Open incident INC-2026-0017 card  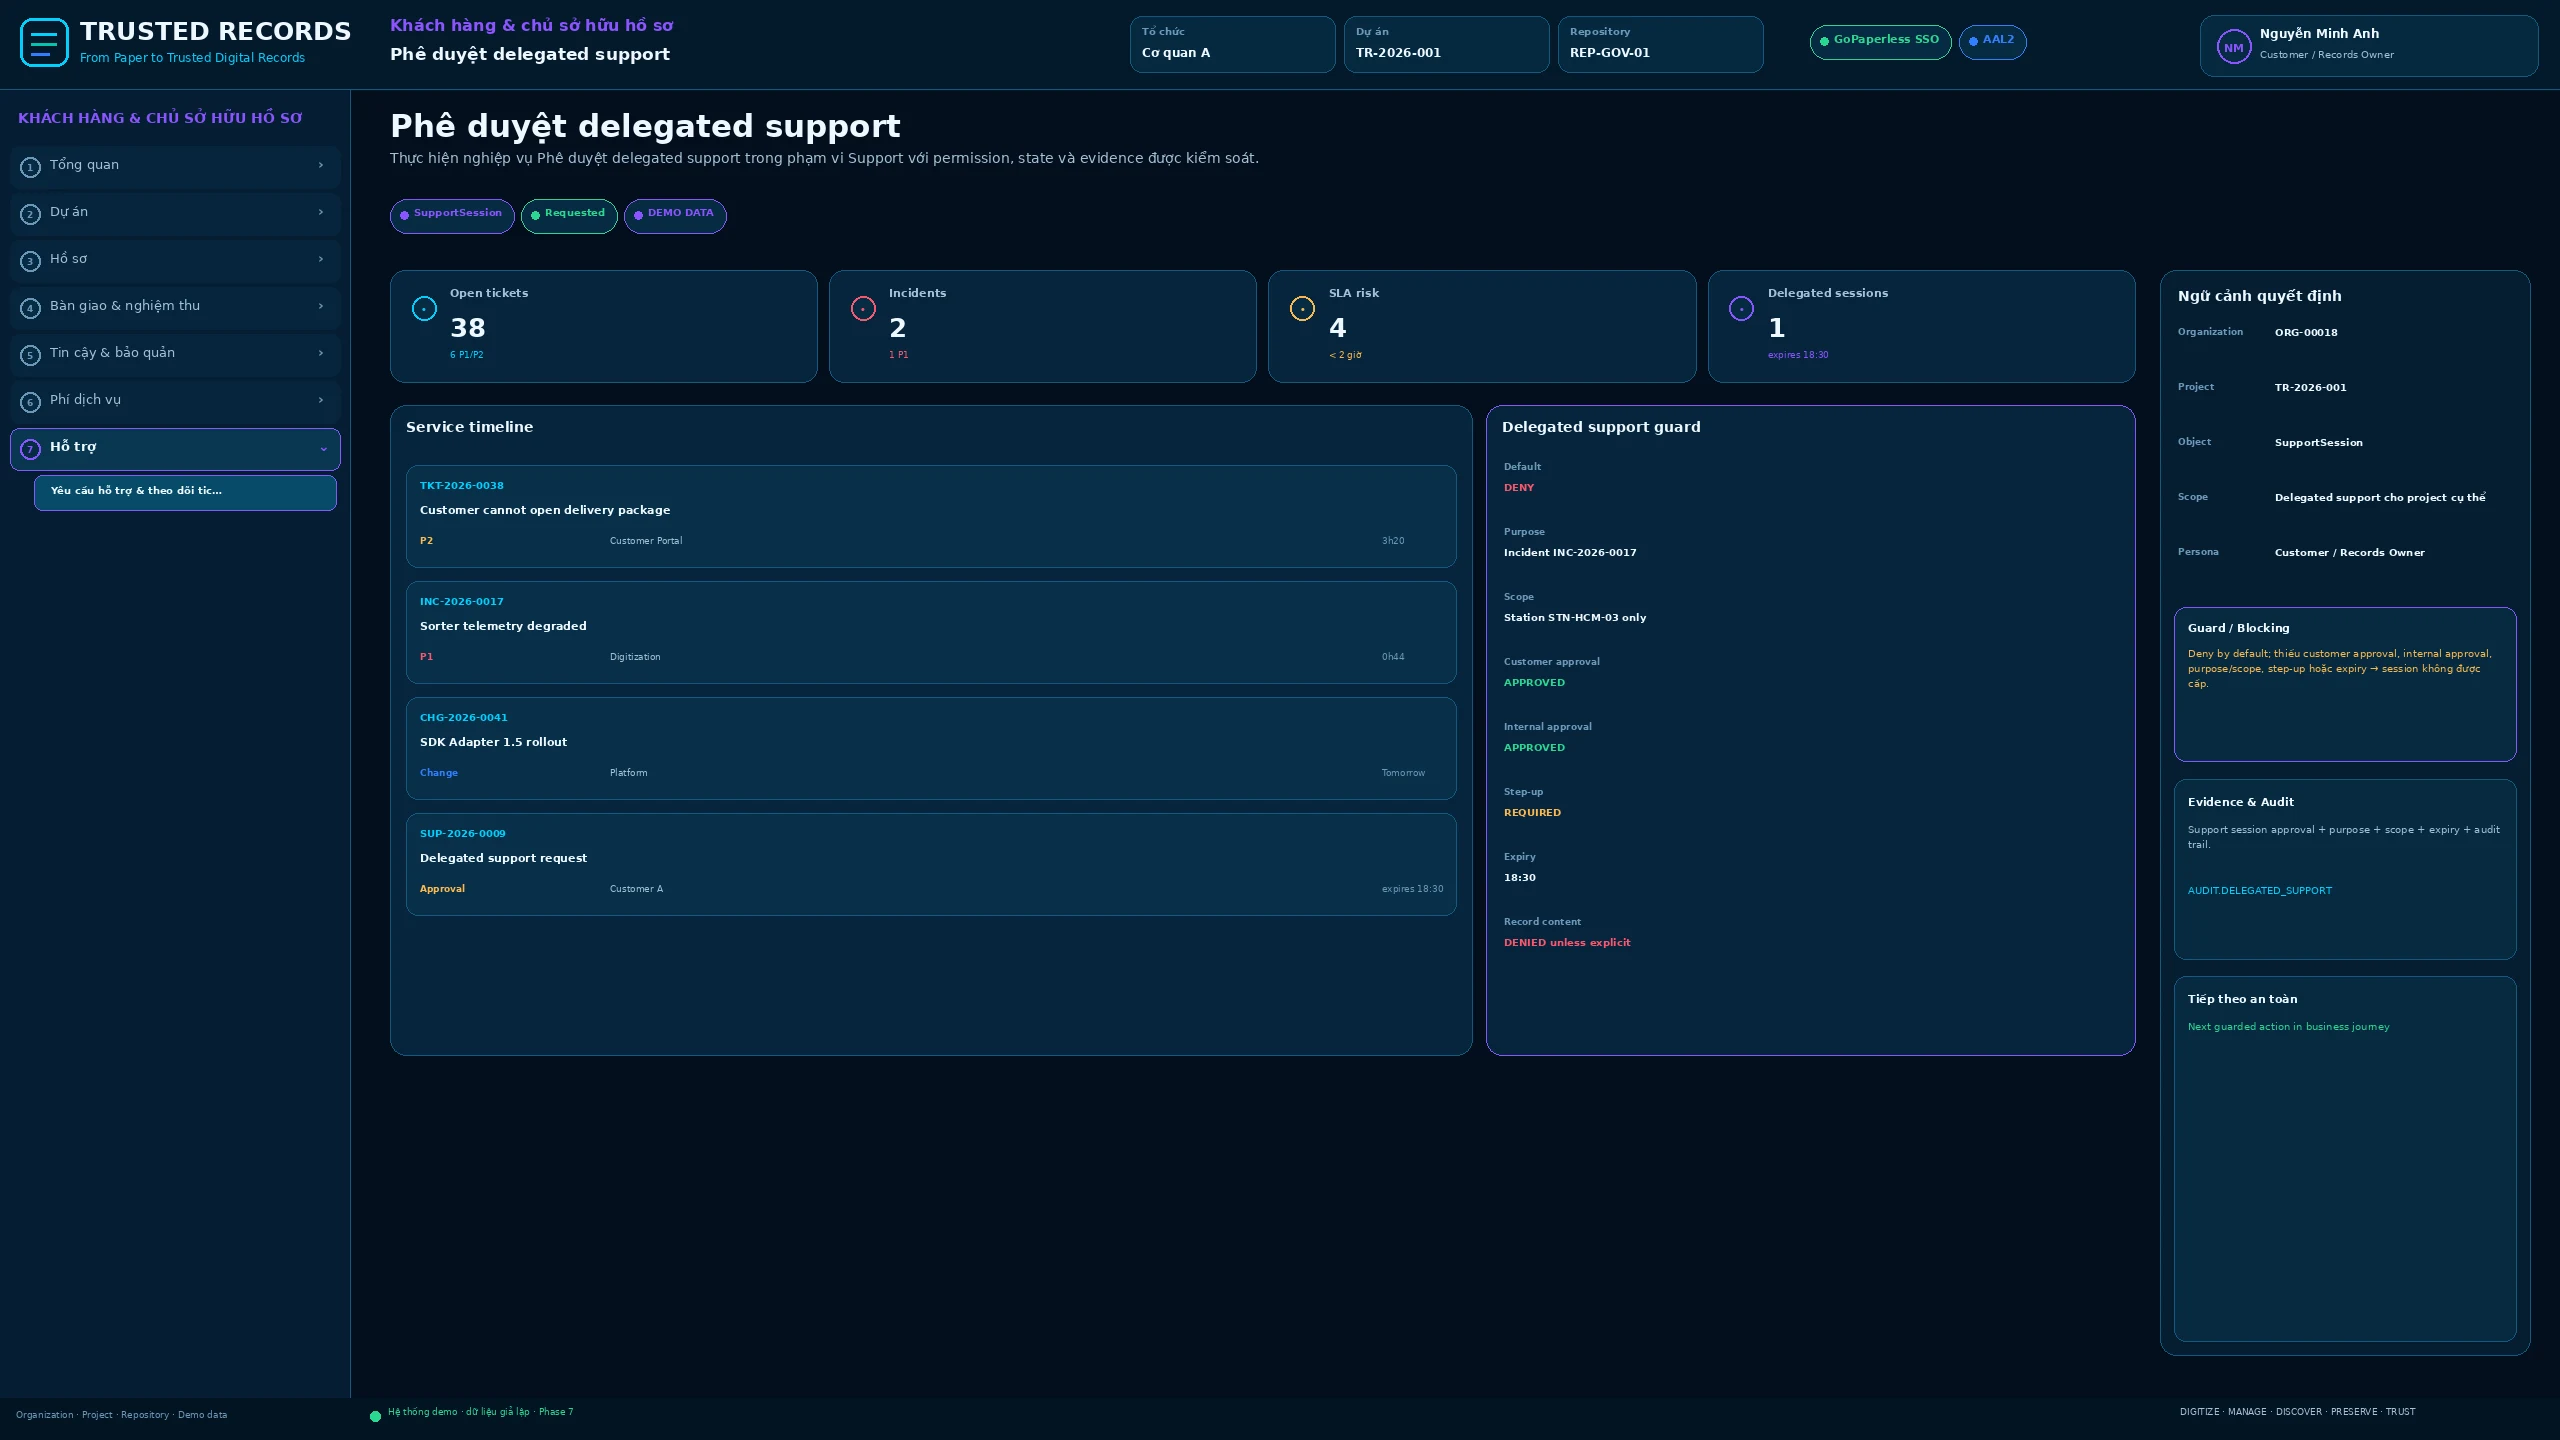(931, 632)
